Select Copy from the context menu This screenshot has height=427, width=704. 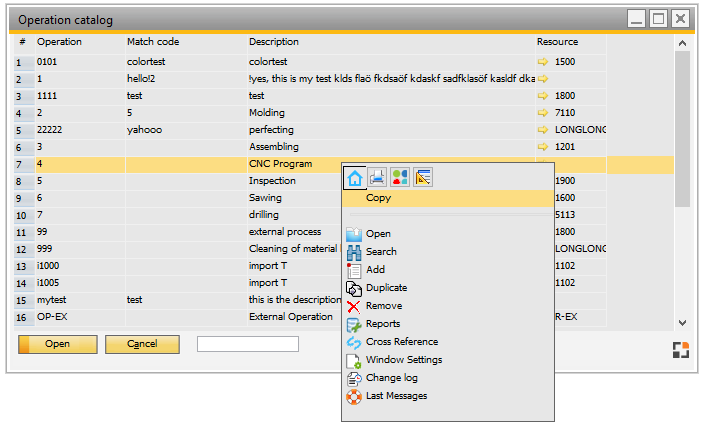(379, 198)
